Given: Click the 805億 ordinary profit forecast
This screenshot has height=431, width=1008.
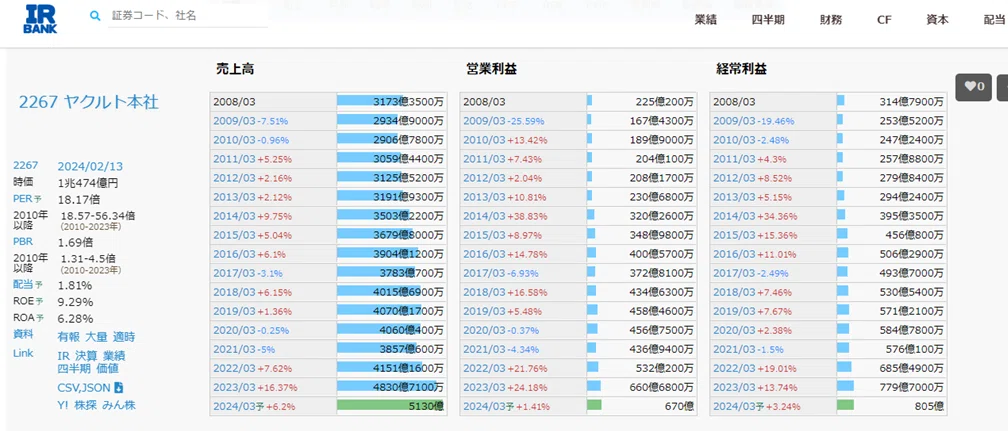Looking at the screenshot, I should pos(929,407).
